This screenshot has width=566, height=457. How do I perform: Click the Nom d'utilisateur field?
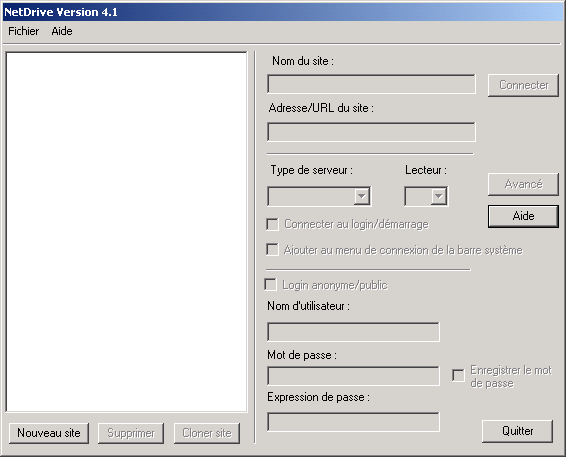pos(353,332)
